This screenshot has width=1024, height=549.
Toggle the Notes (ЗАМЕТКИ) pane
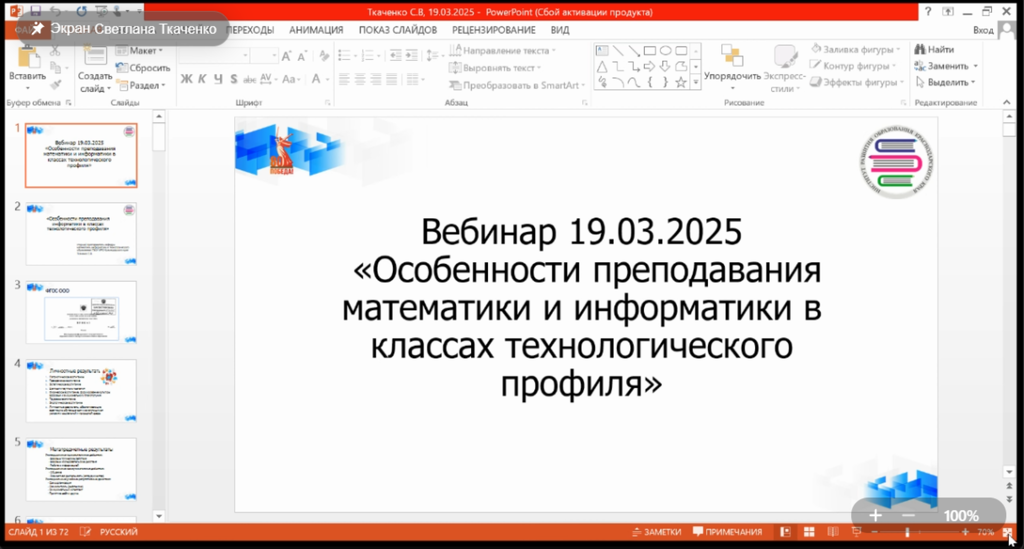[657, 532]
